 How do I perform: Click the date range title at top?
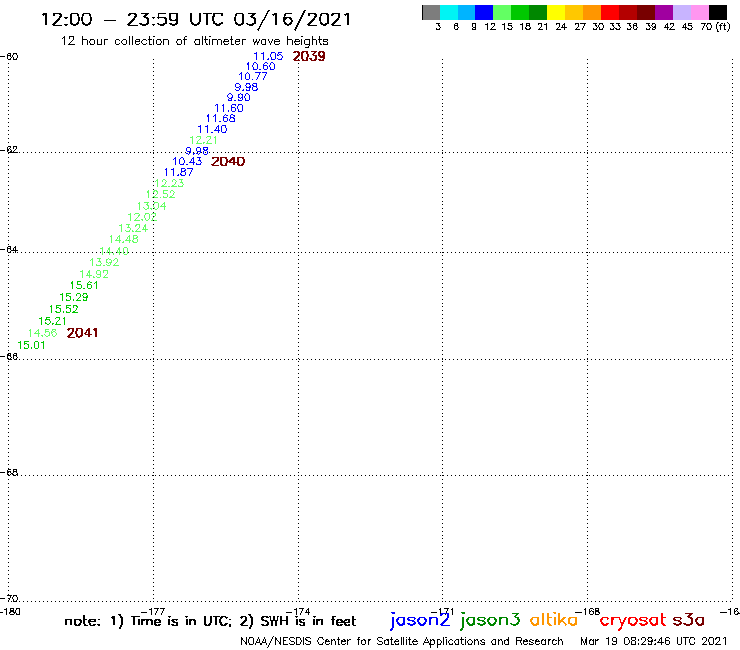point(196,19)
